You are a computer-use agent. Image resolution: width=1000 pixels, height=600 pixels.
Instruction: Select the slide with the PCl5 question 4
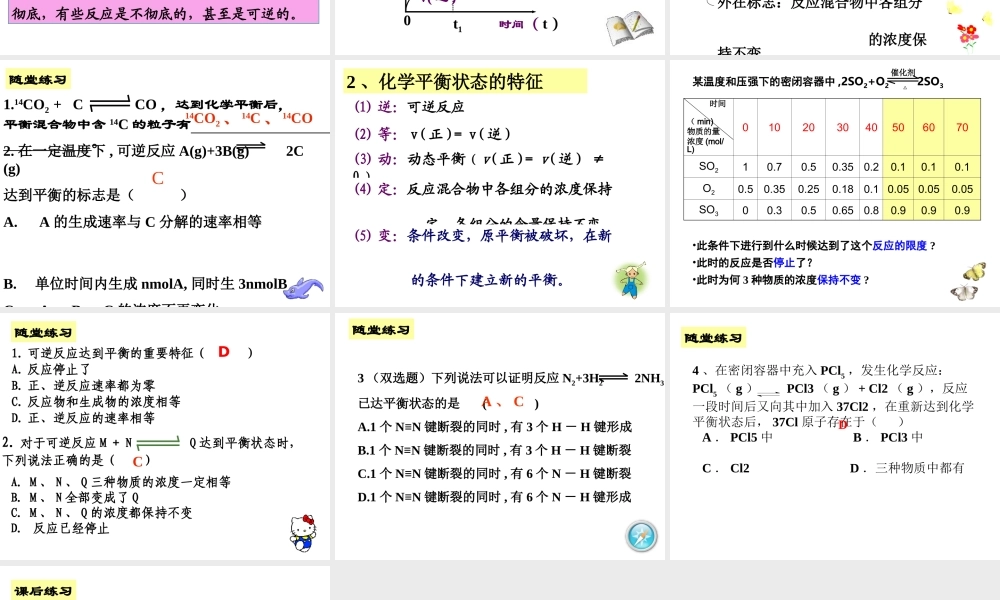tap(834, 436)
